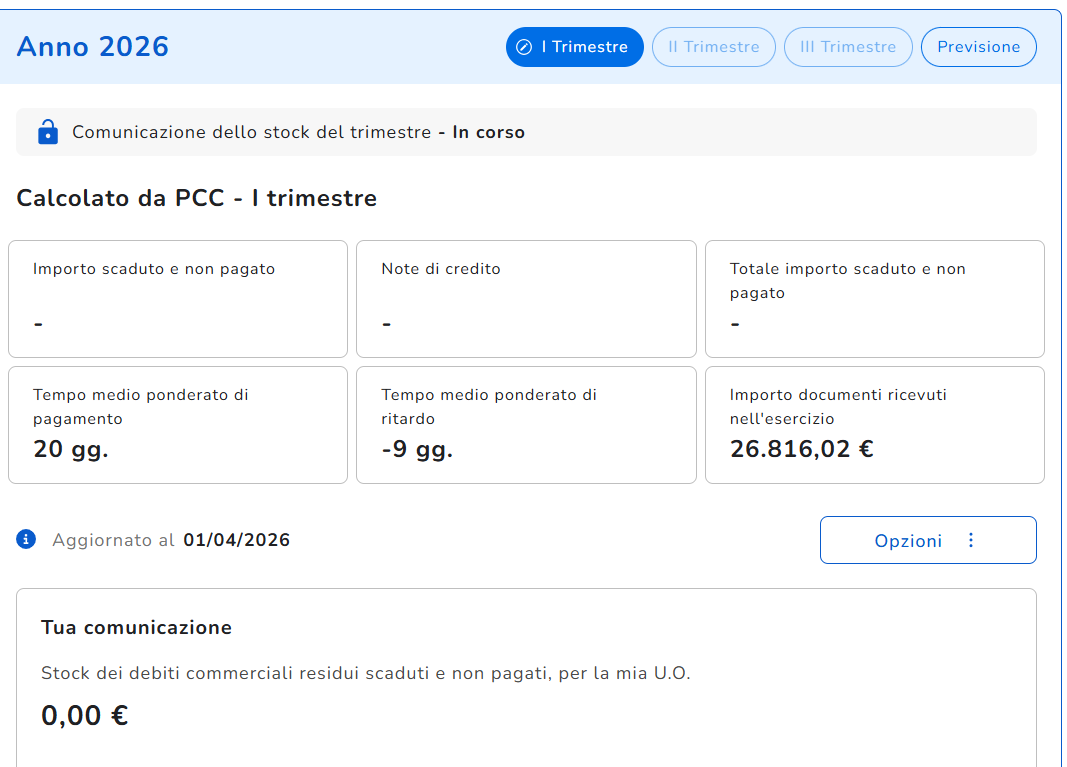Open the III Trimestre tab

[848, 47]
